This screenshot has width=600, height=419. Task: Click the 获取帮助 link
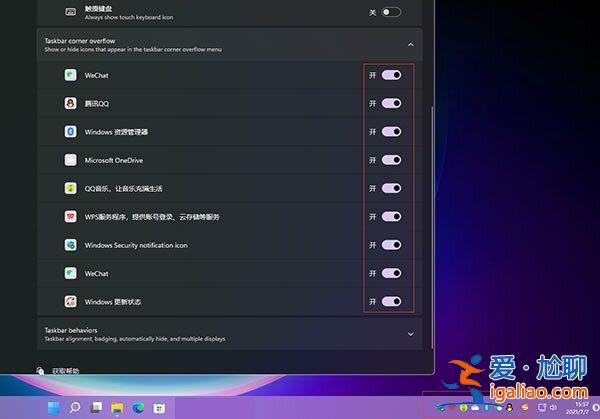(x=65, y=371)
